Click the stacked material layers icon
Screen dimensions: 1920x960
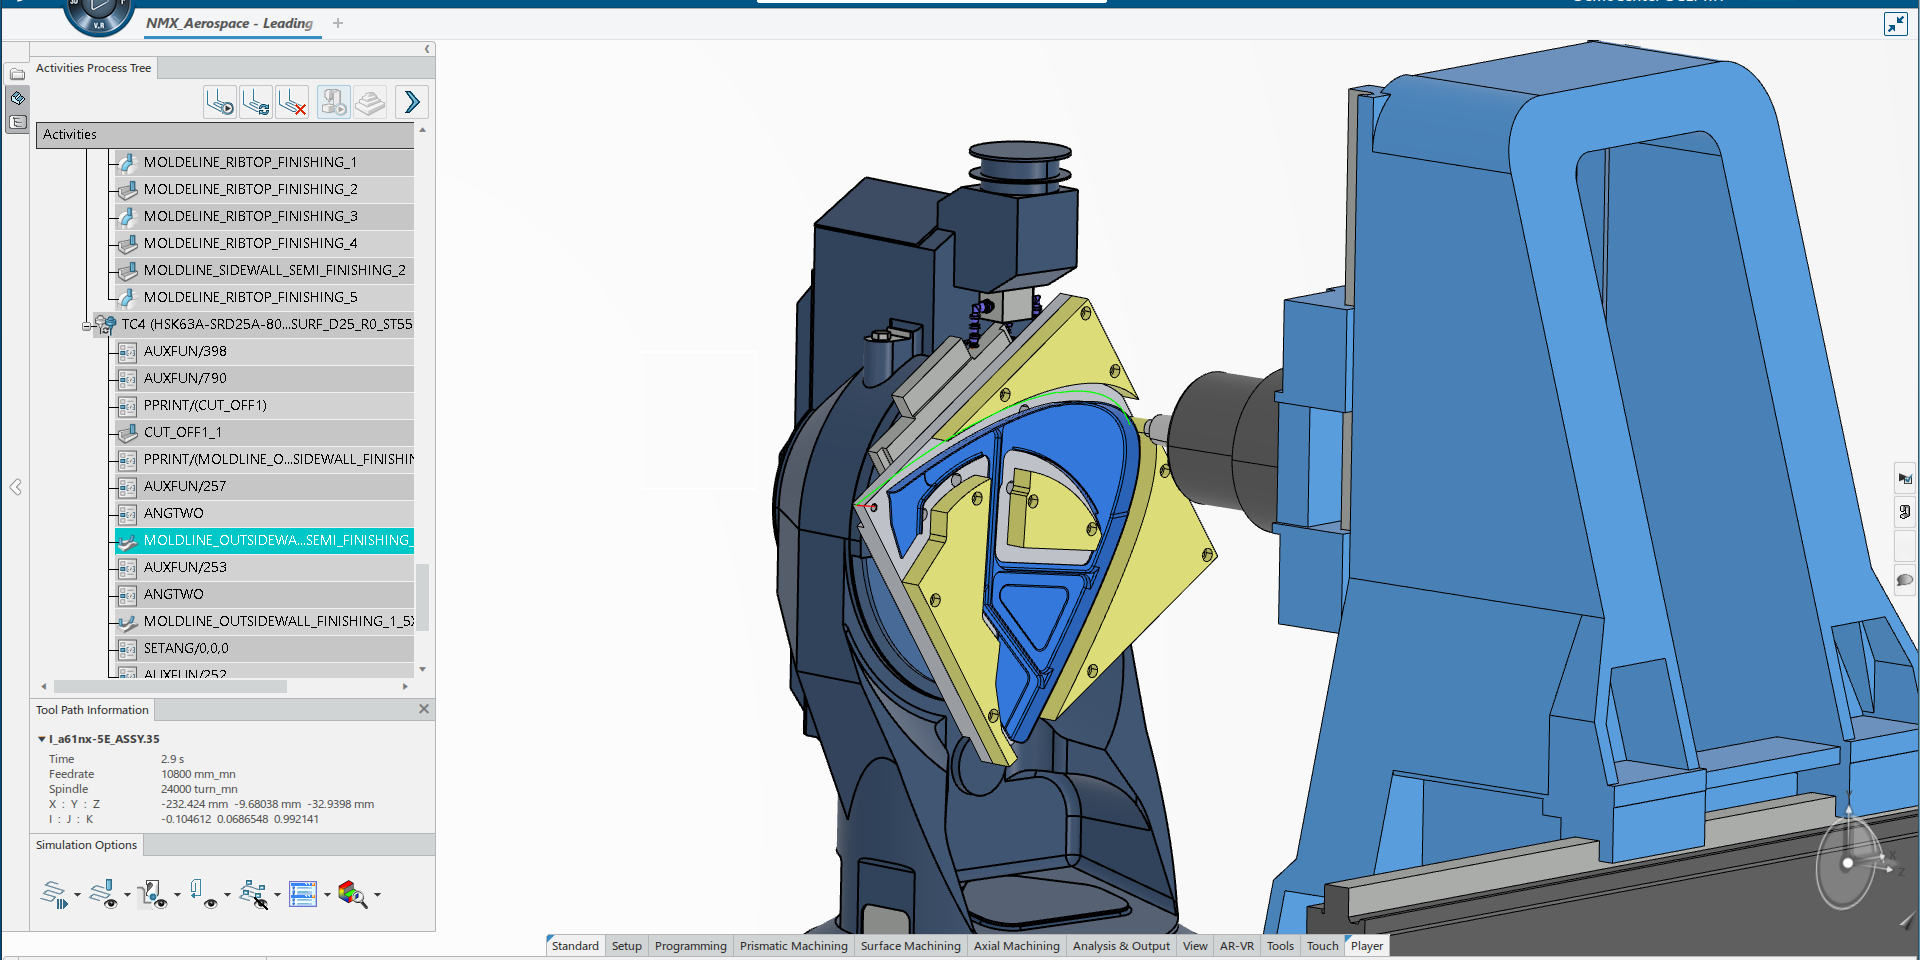click(x=370, y=102)
